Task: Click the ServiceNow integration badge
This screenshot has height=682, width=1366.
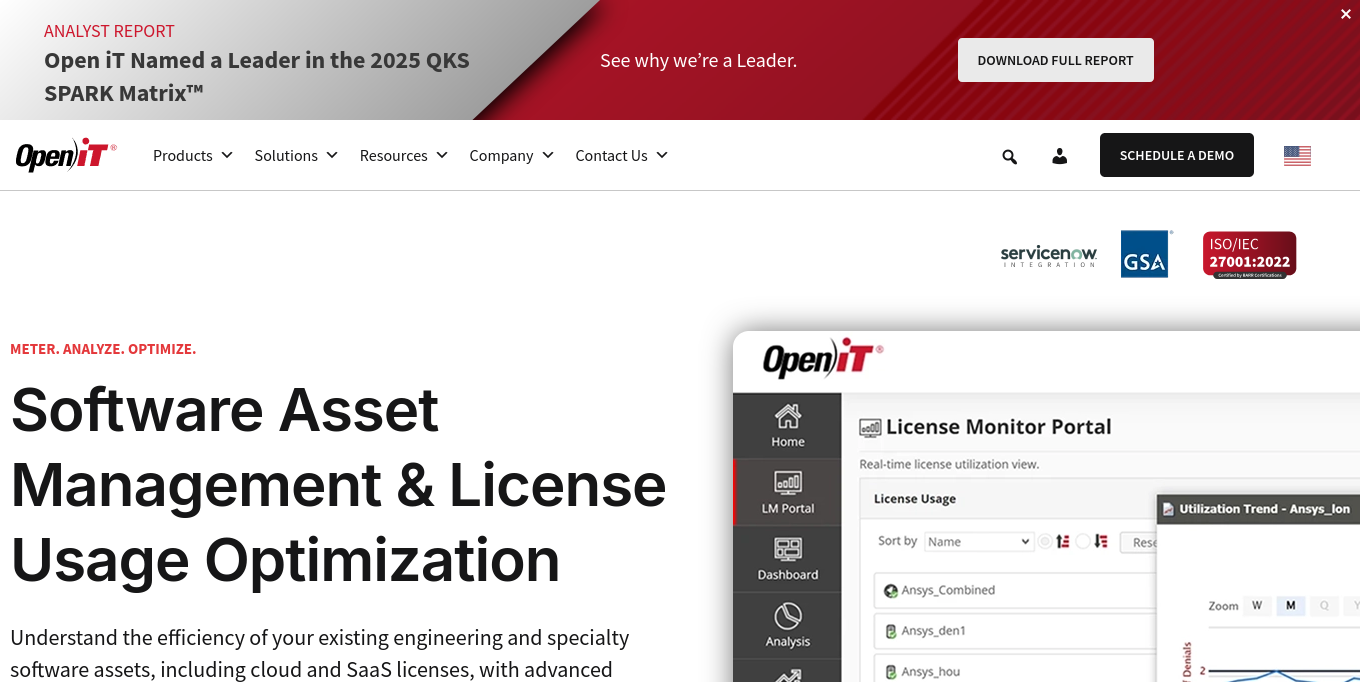Action: 1048,256
